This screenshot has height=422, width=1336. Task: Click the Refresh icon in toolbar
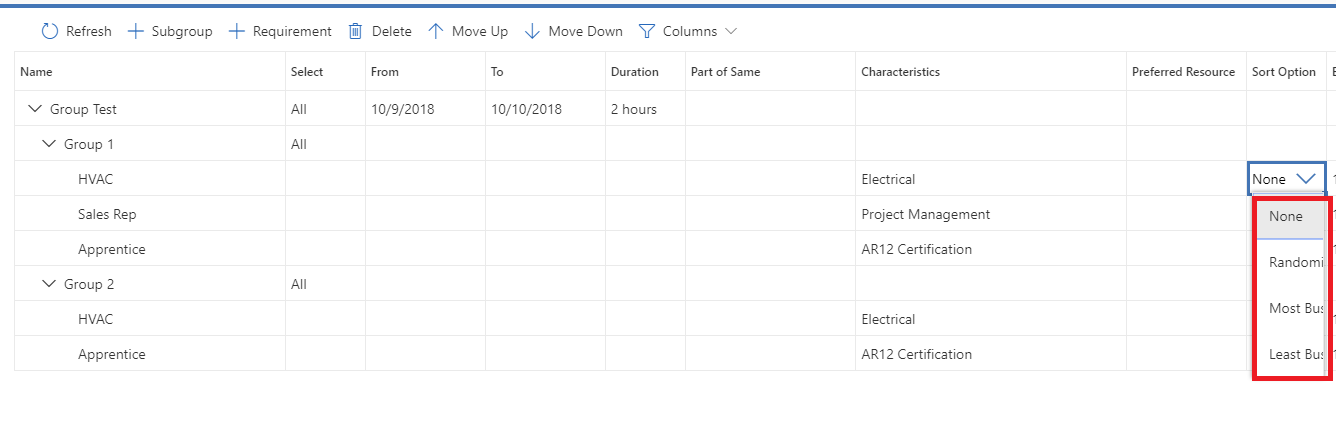click(x=50, y=31)
